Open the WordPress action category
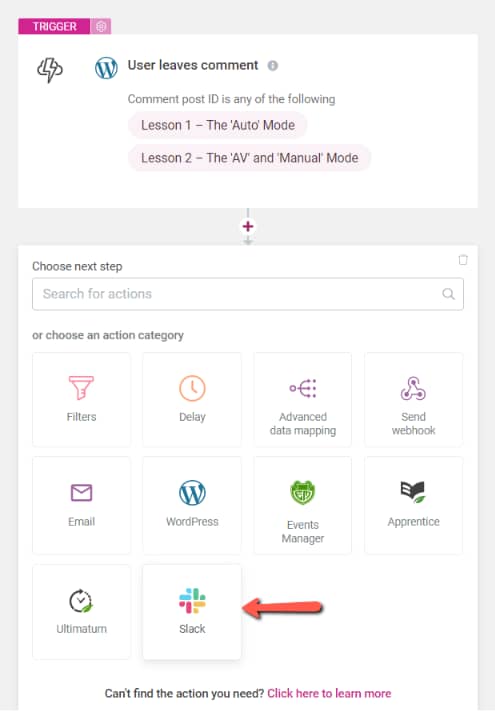Viewport: 495px width, 714px height. point(192,505)
